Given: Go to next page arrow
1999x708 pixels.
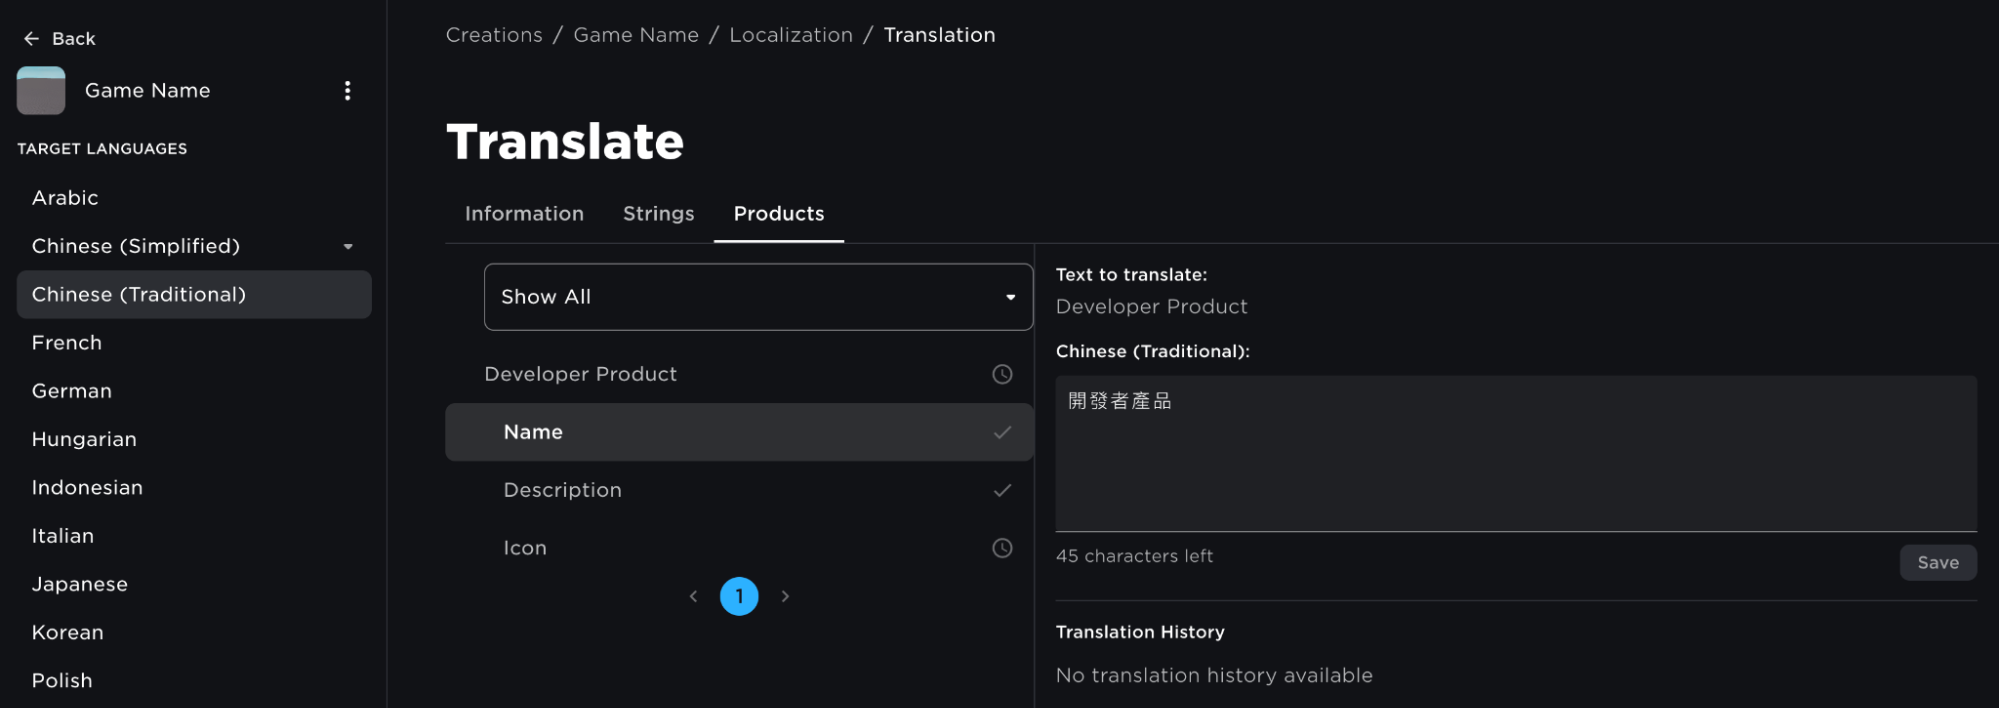Looking at the screenshot, I should tap(785, 597).
